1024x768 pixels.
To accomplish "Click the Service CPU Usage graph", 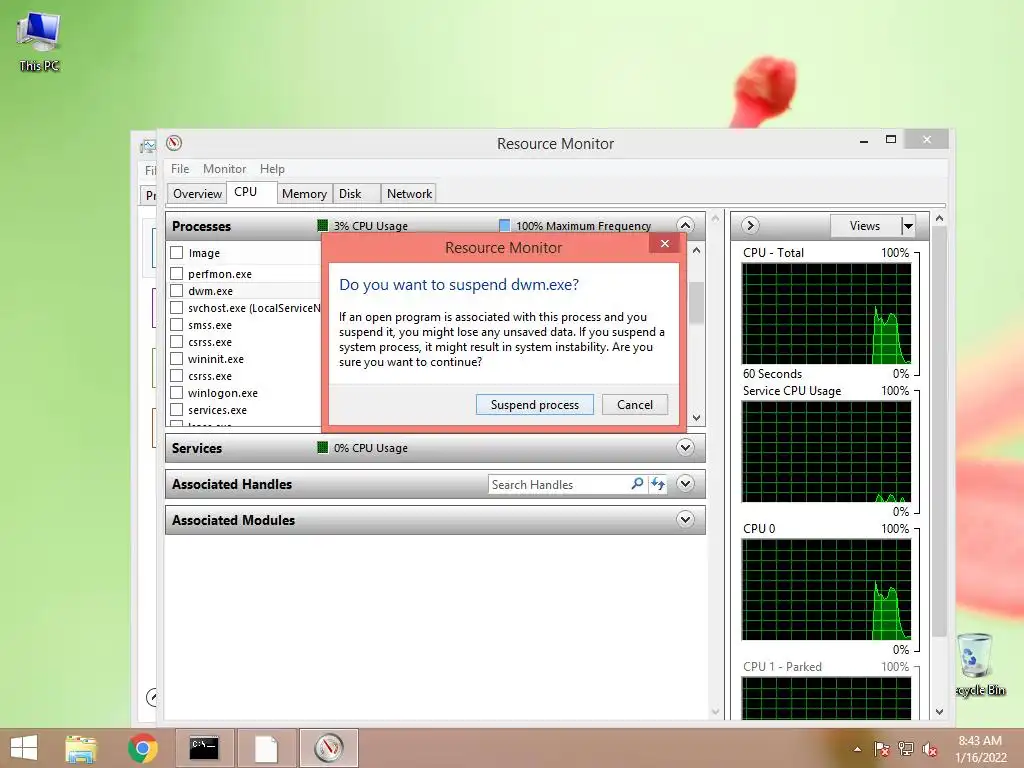I will point(826,452).
